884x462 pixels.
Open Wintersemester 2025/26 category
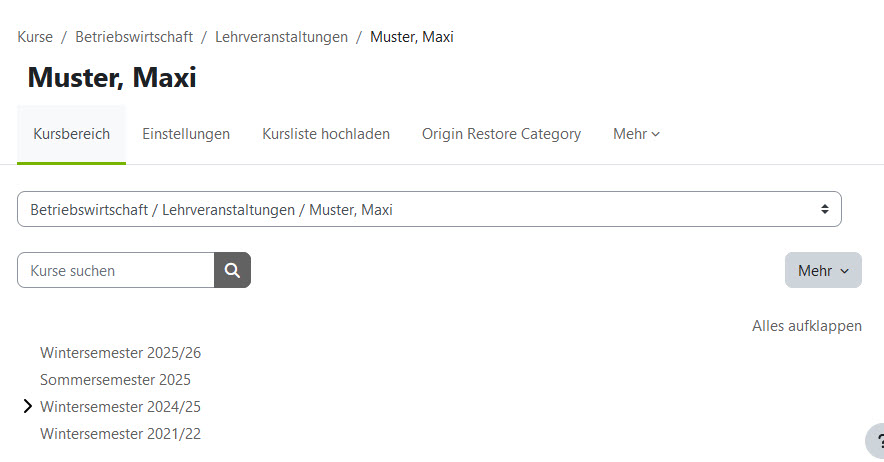[120, 353]
